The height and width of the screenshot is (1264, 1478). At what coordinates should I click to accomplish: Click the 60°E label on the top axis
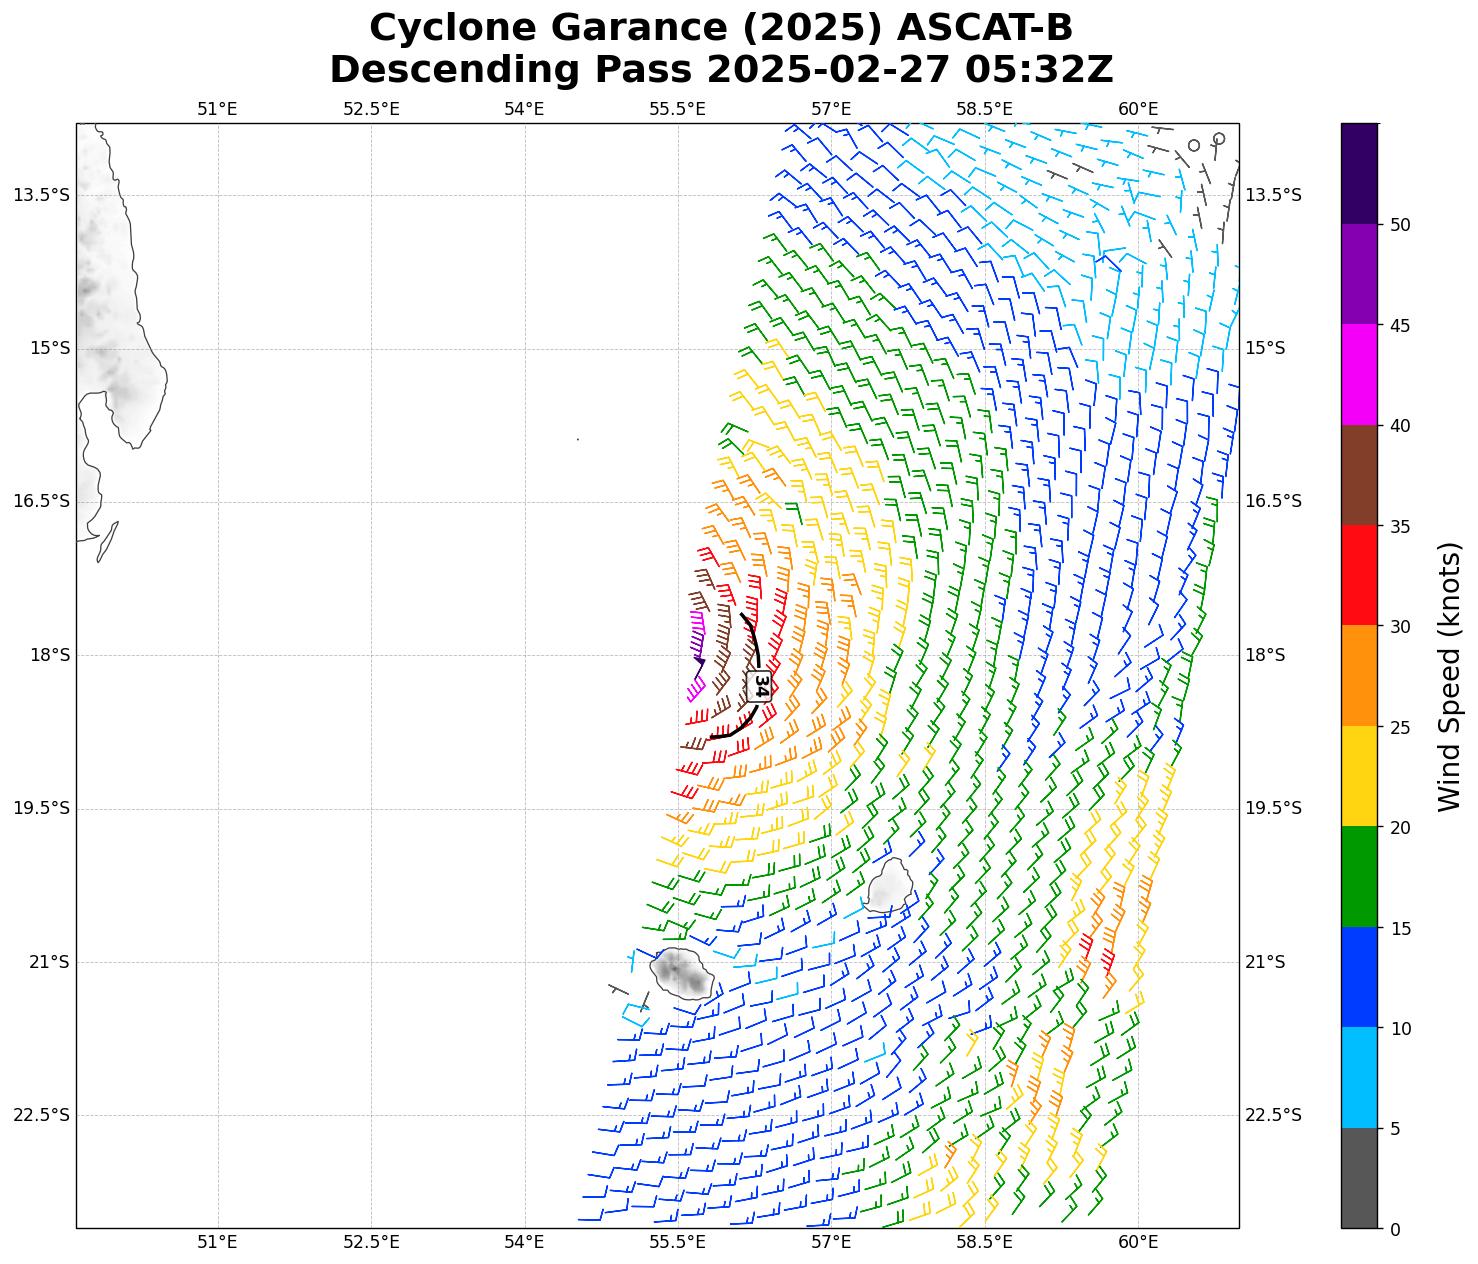[x=1138, y=109]
